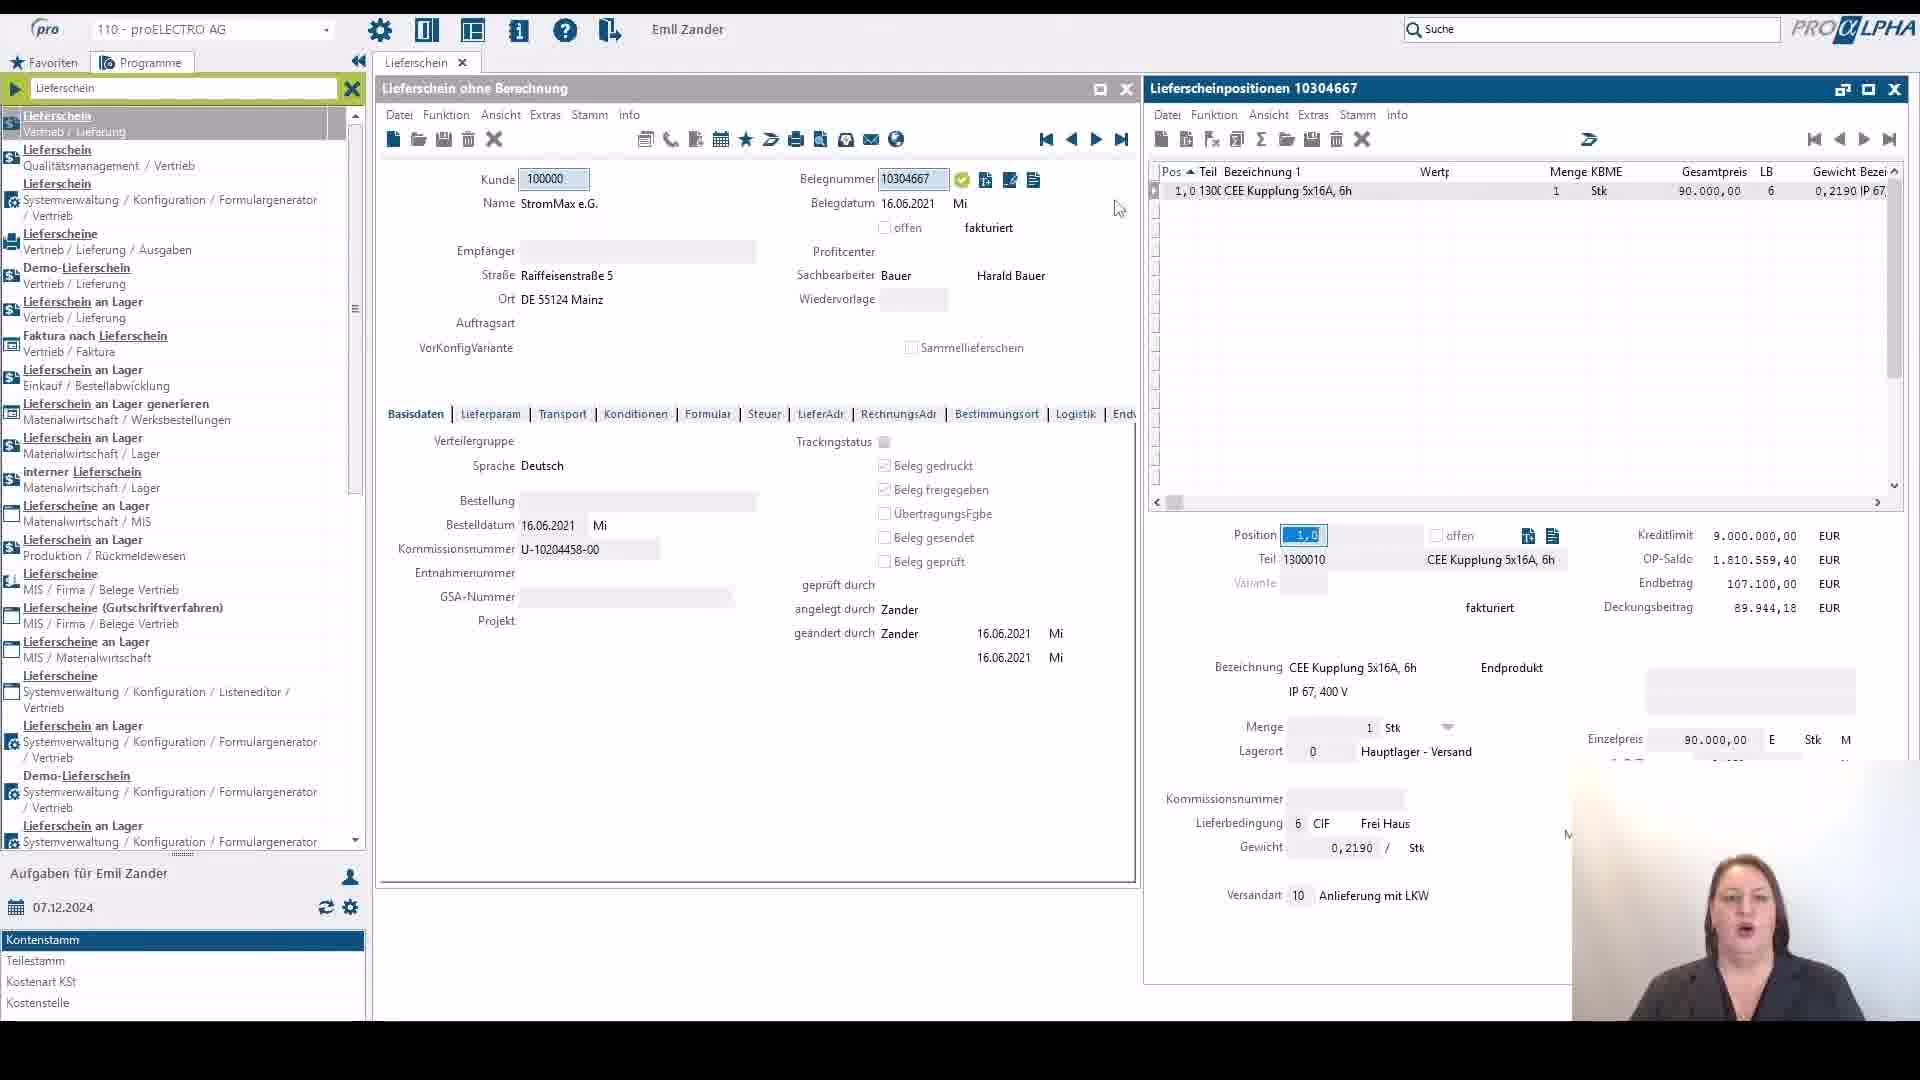Click the user icon in the Aufgaben panel
The height and width of the screenshot is (1080, 1920).
pyautogui.click(x=350, y=877)
